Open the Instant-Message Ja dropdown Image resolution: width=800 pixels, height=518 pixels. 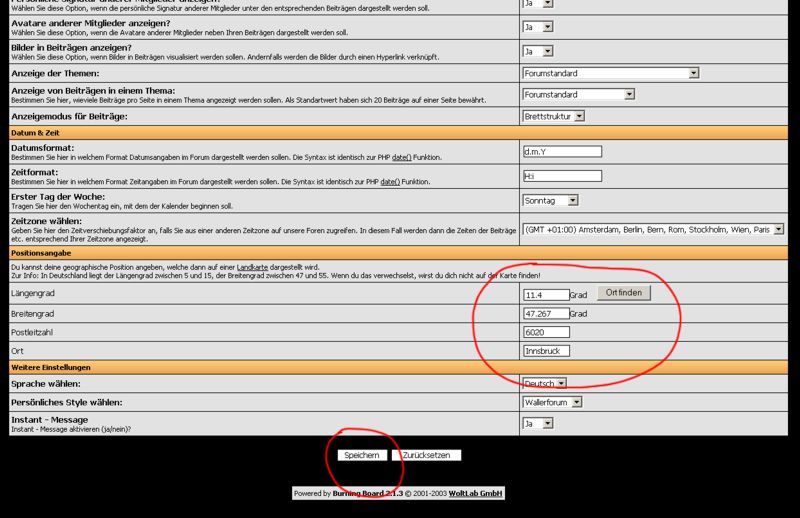(x=537, y=424)
